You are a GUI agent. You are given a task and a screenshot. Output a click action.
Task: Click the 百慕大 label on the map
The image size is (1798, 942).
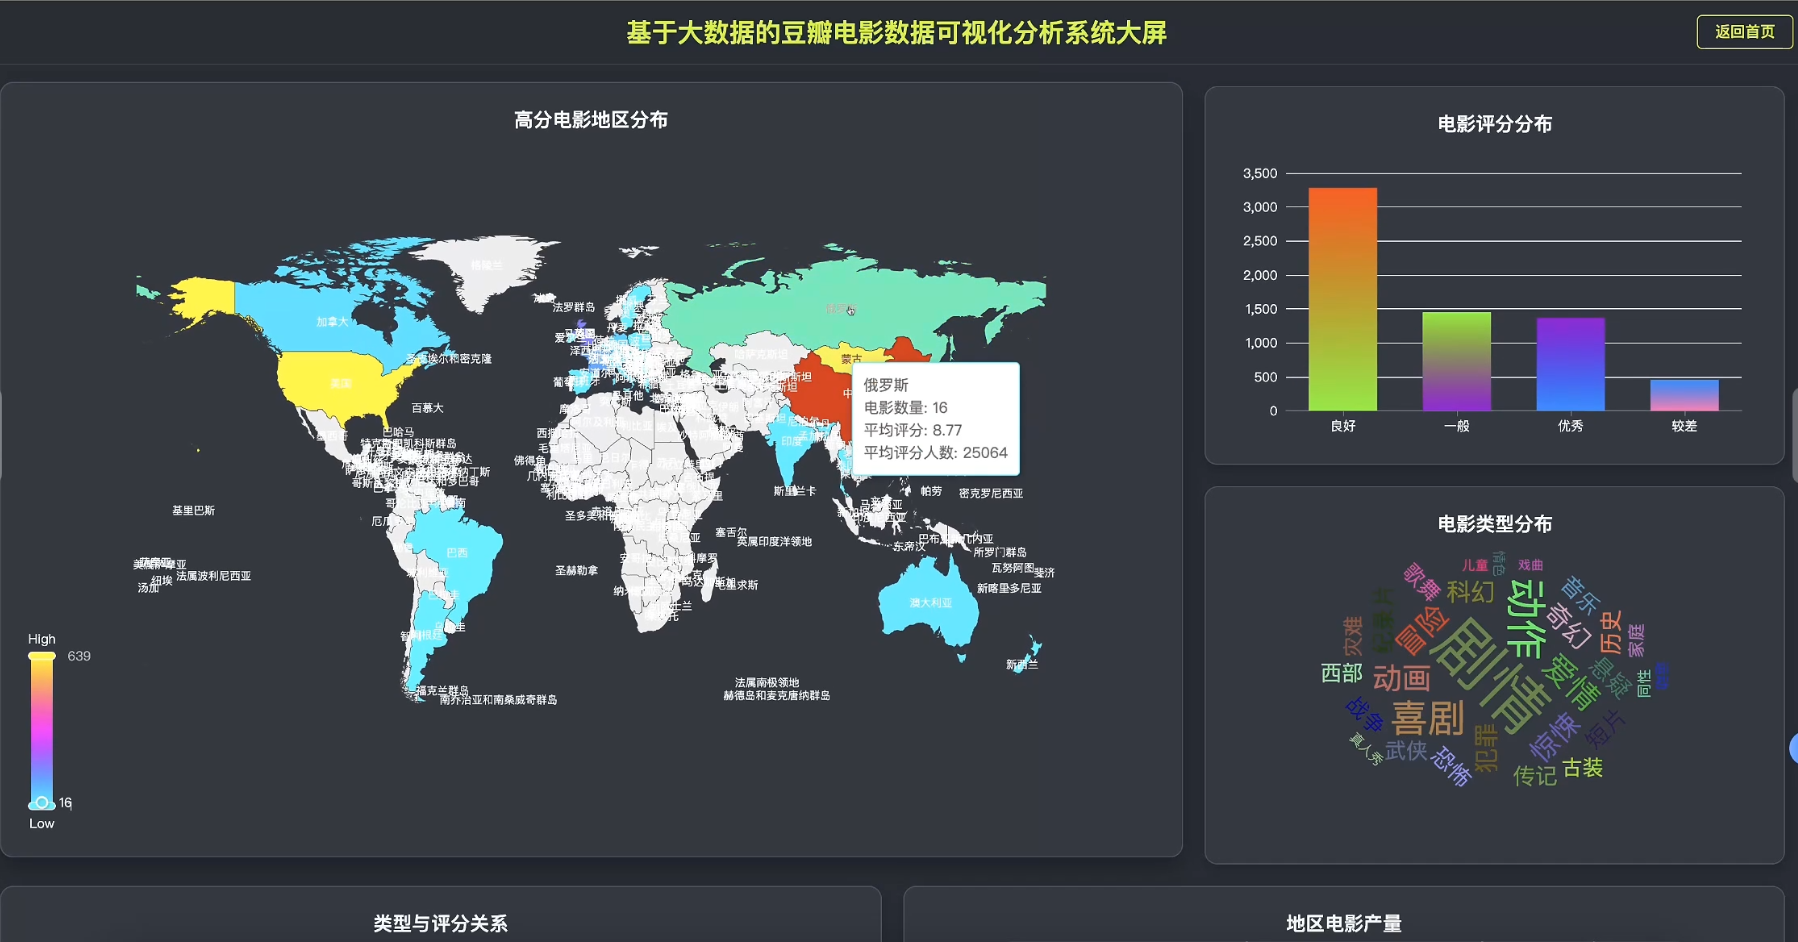(x=427, y=408)
